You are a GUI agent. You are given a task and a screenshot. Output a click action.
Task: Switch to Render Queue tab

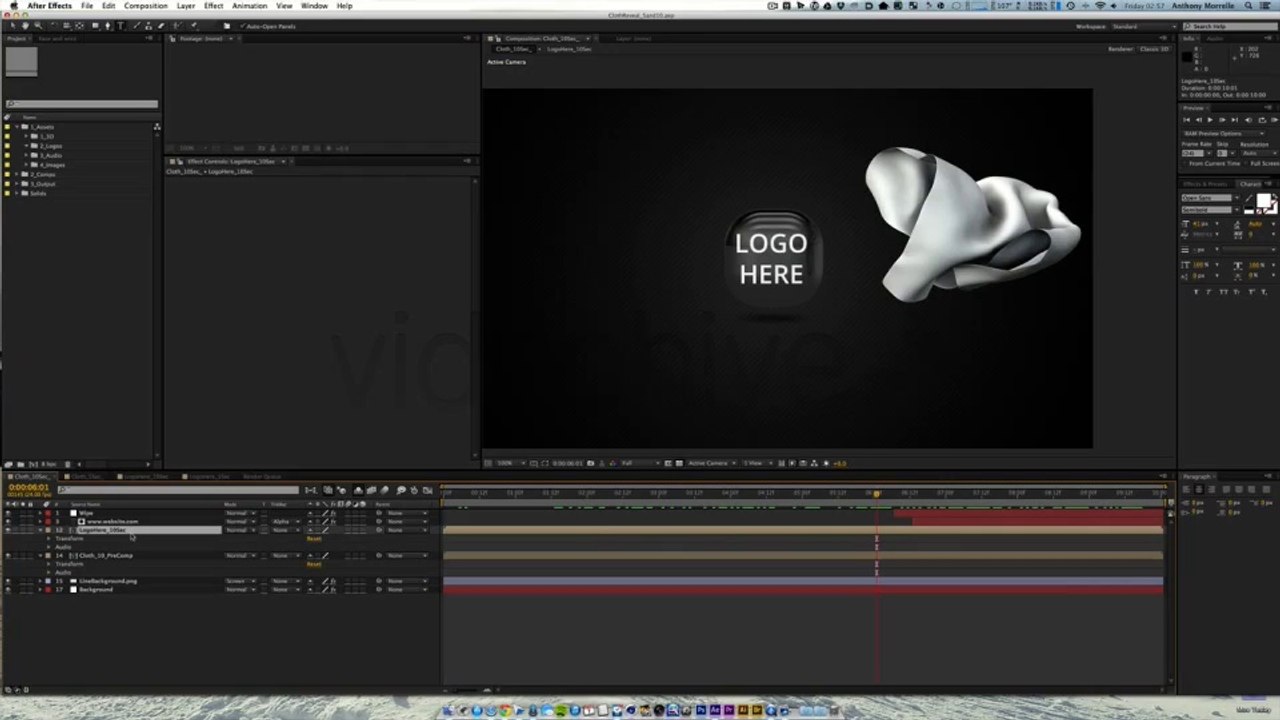click(x=262, y=477)
